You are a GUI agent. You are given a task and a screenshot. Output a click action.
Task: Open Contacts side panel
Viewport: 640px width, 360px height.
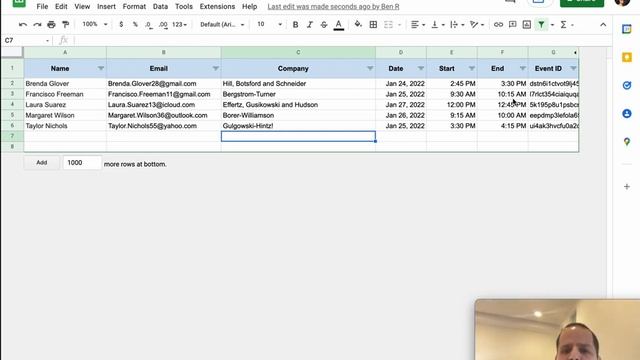click(x=627, y=113)
